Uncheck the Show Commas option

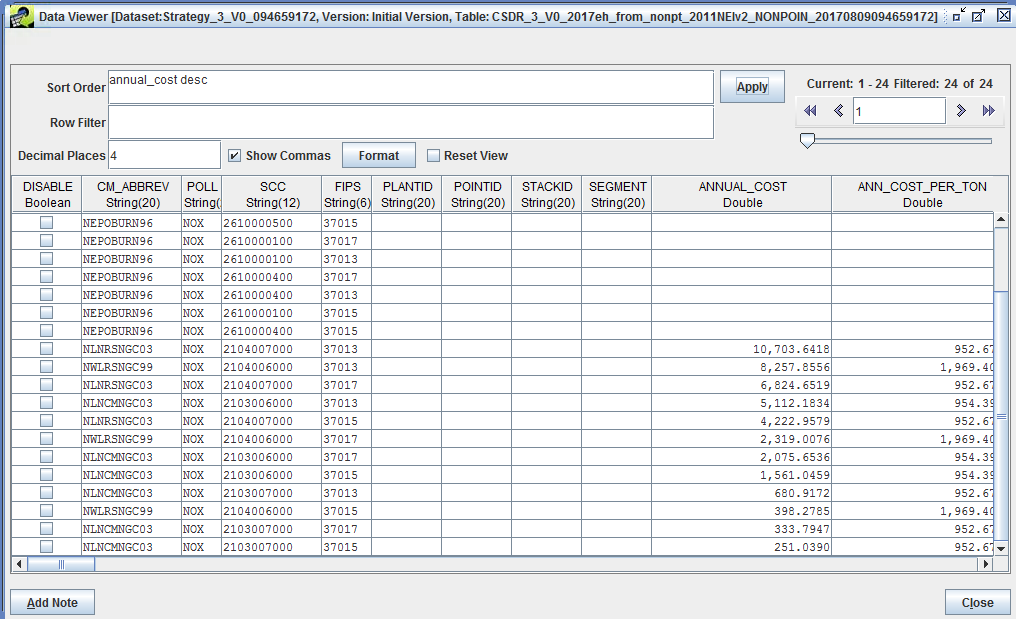click(x=234, y=155)
